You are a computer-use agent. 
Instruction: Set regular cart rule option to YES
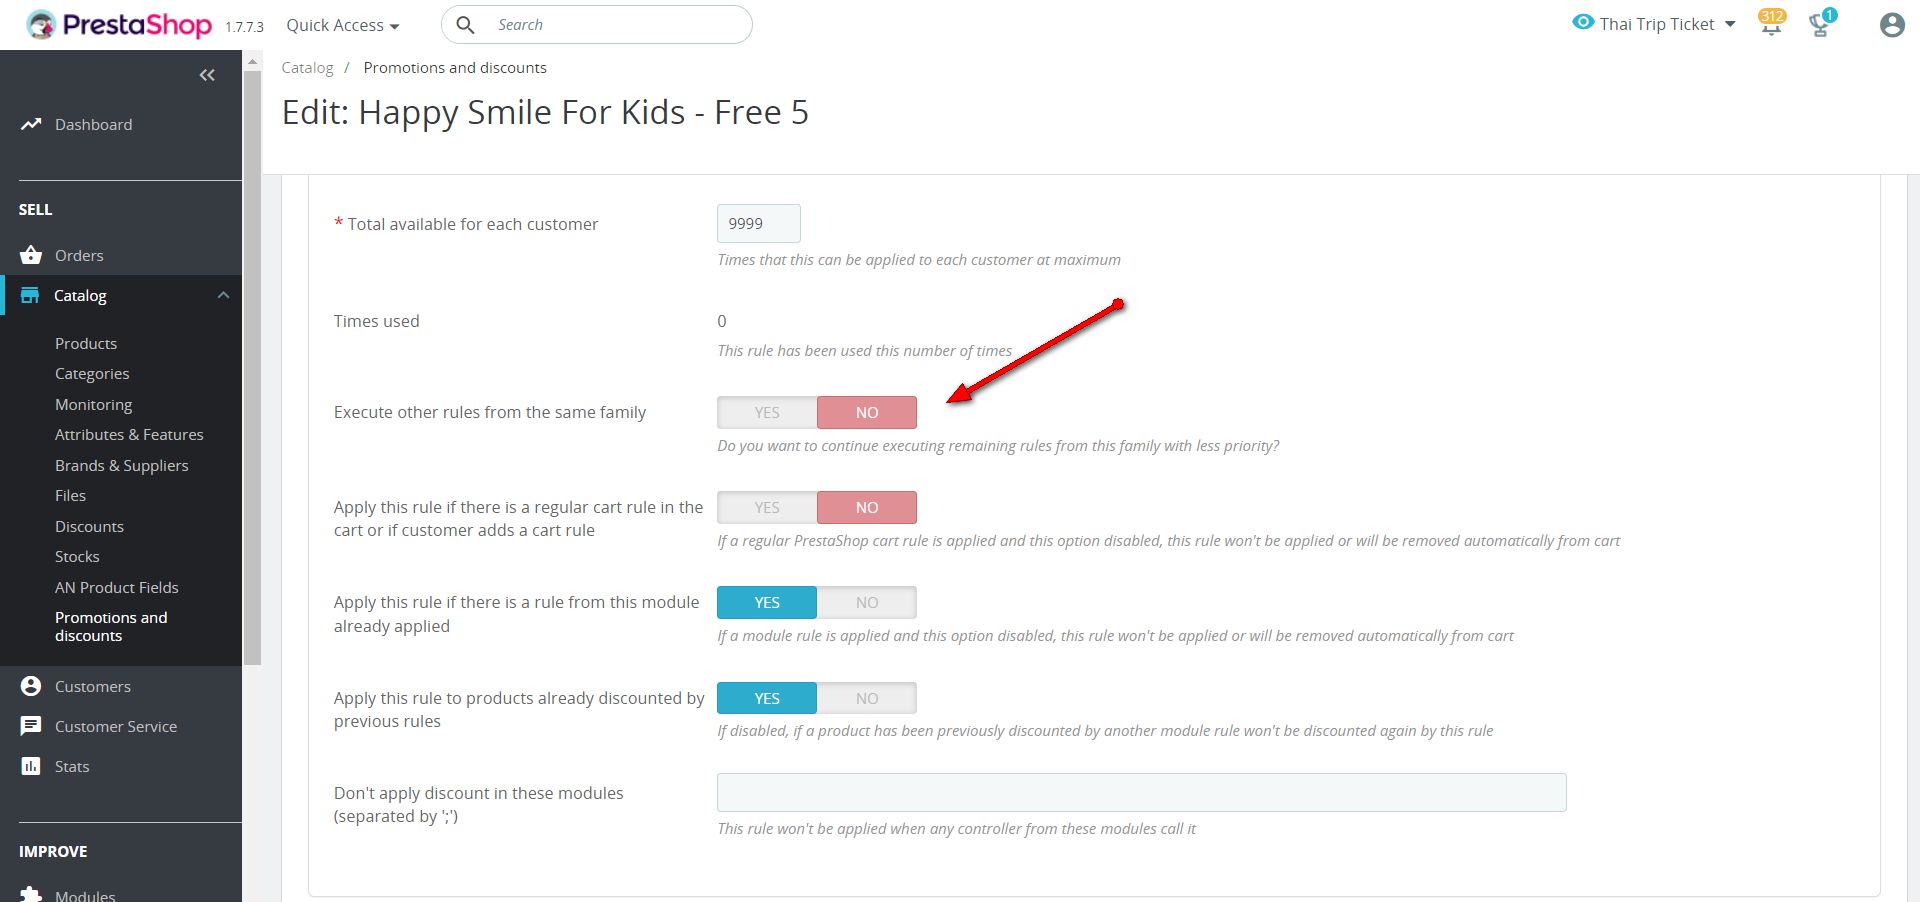click(x=767, y=507)
